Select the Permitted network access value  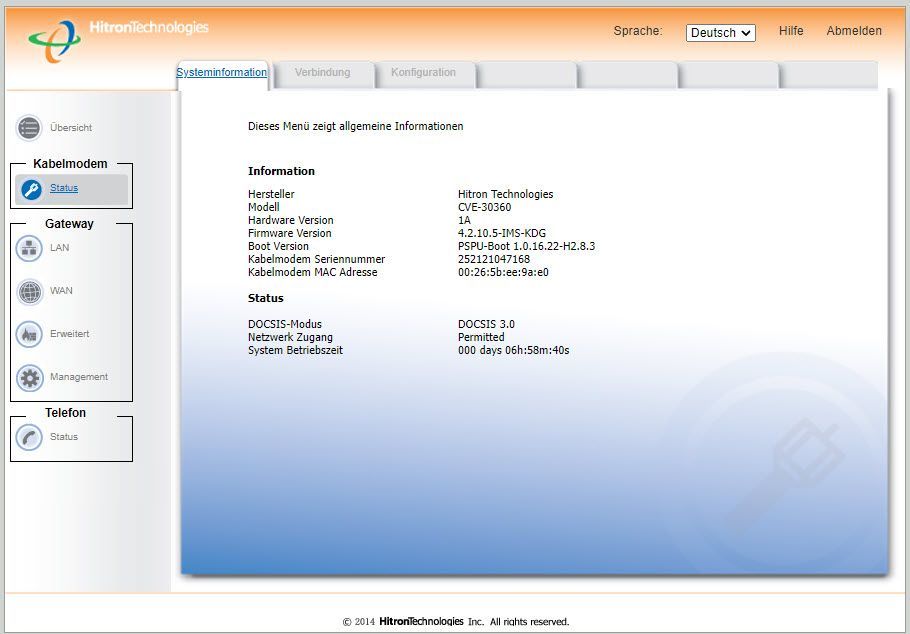click(x=481, y=337)
